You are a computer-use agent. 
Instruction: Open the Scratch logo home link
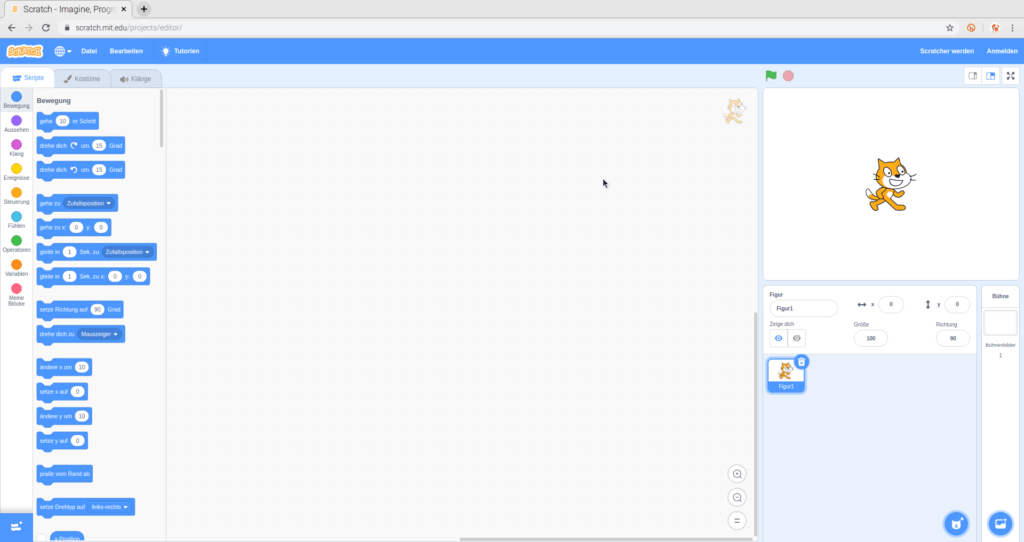(x=25, y=51)
